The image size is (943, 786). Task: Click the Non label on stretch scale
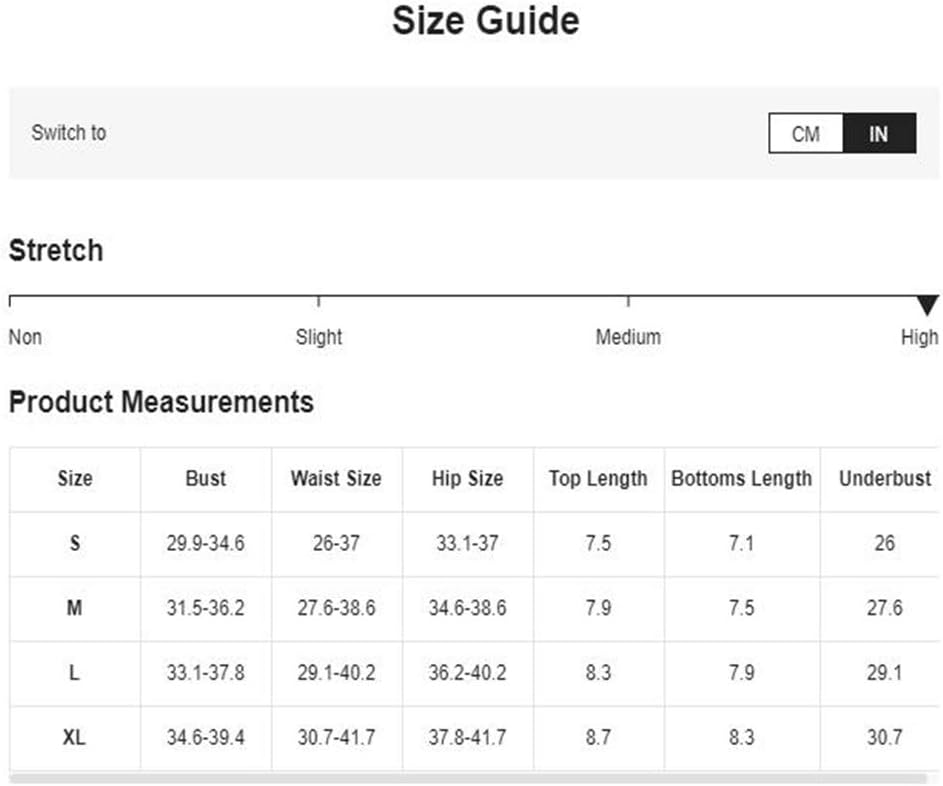(x=25, y=337)
